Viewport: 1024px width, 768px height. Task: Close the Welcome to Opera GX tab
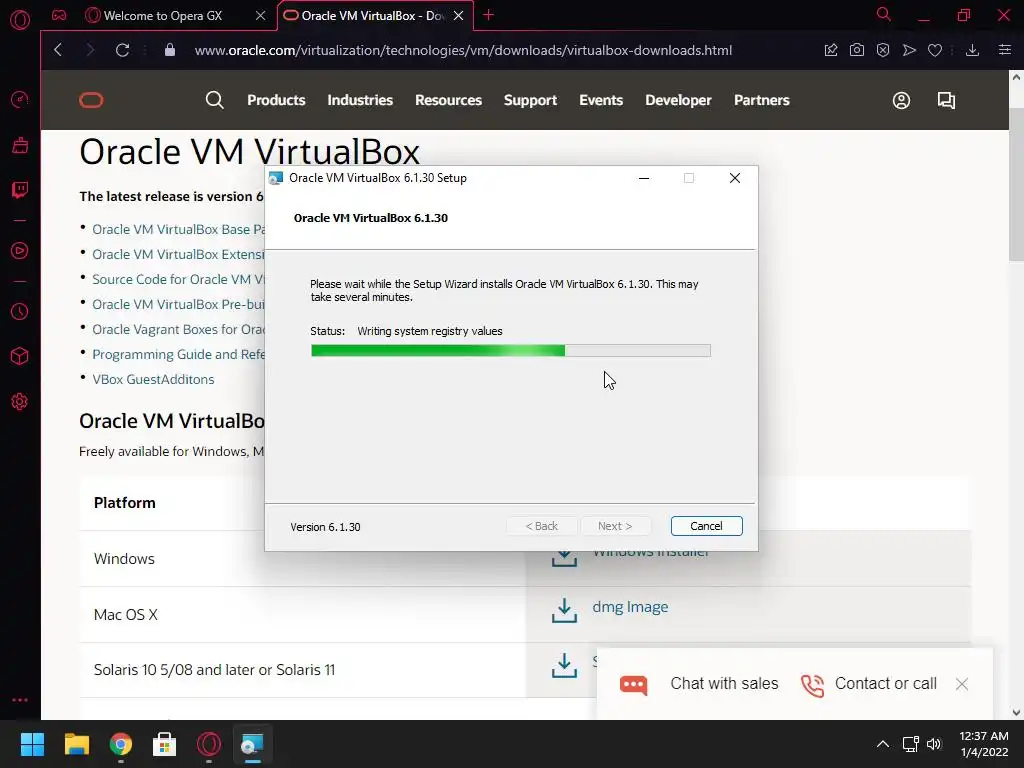point(261,16)
